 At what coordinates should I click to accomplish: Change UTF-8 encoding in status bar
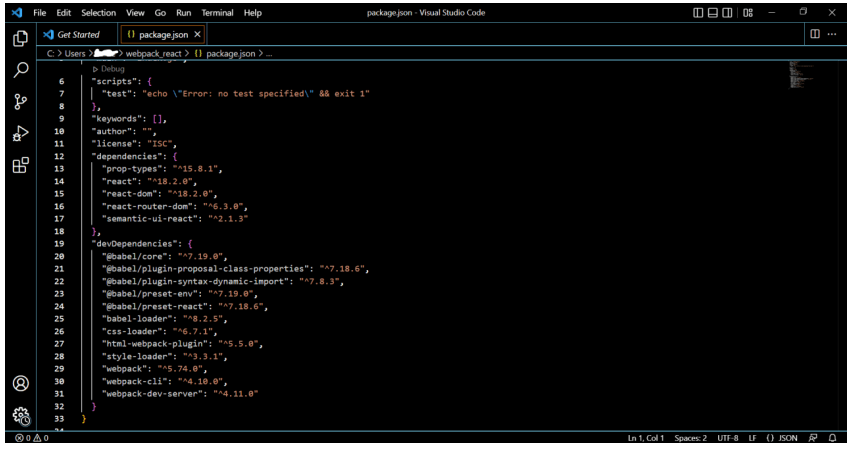[727, 438]
